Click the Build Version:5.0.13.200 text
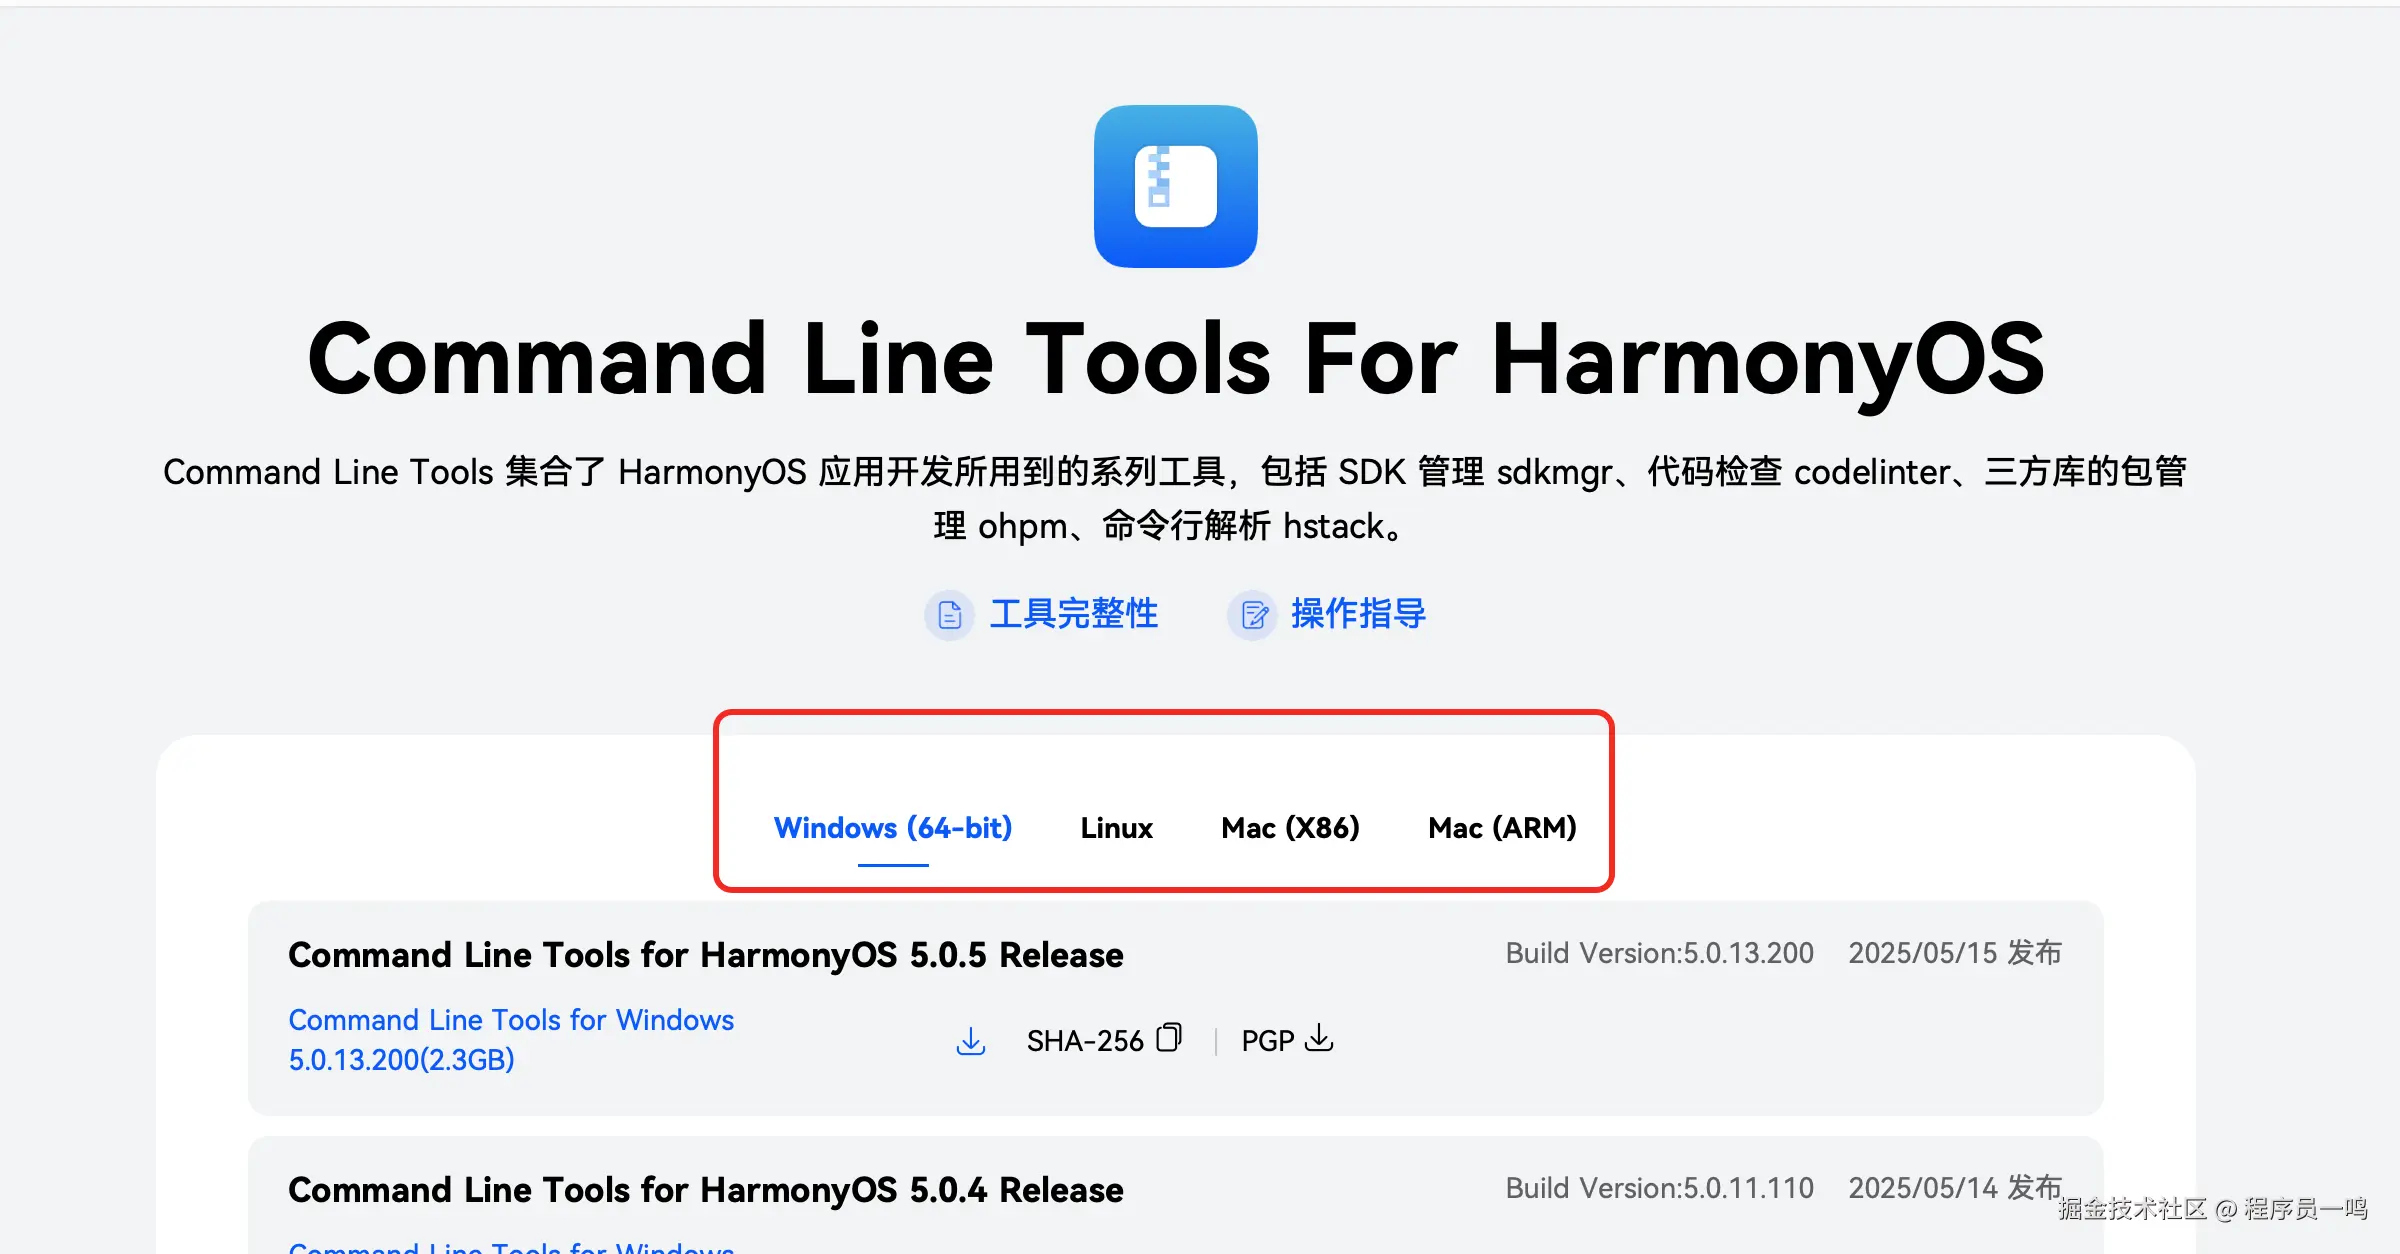Viewport: 2400px width, 1254px height. [x=1660, y=953]
